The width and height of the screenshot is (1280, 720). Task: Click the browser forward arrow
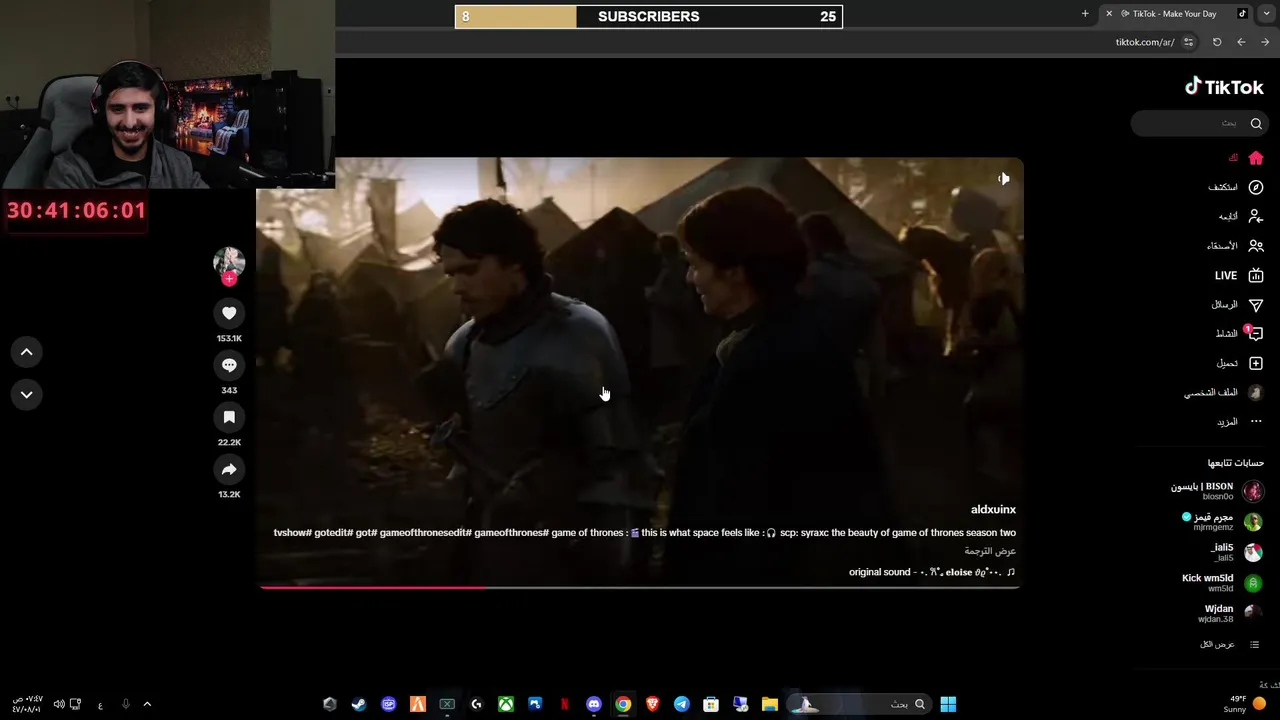1265,42
